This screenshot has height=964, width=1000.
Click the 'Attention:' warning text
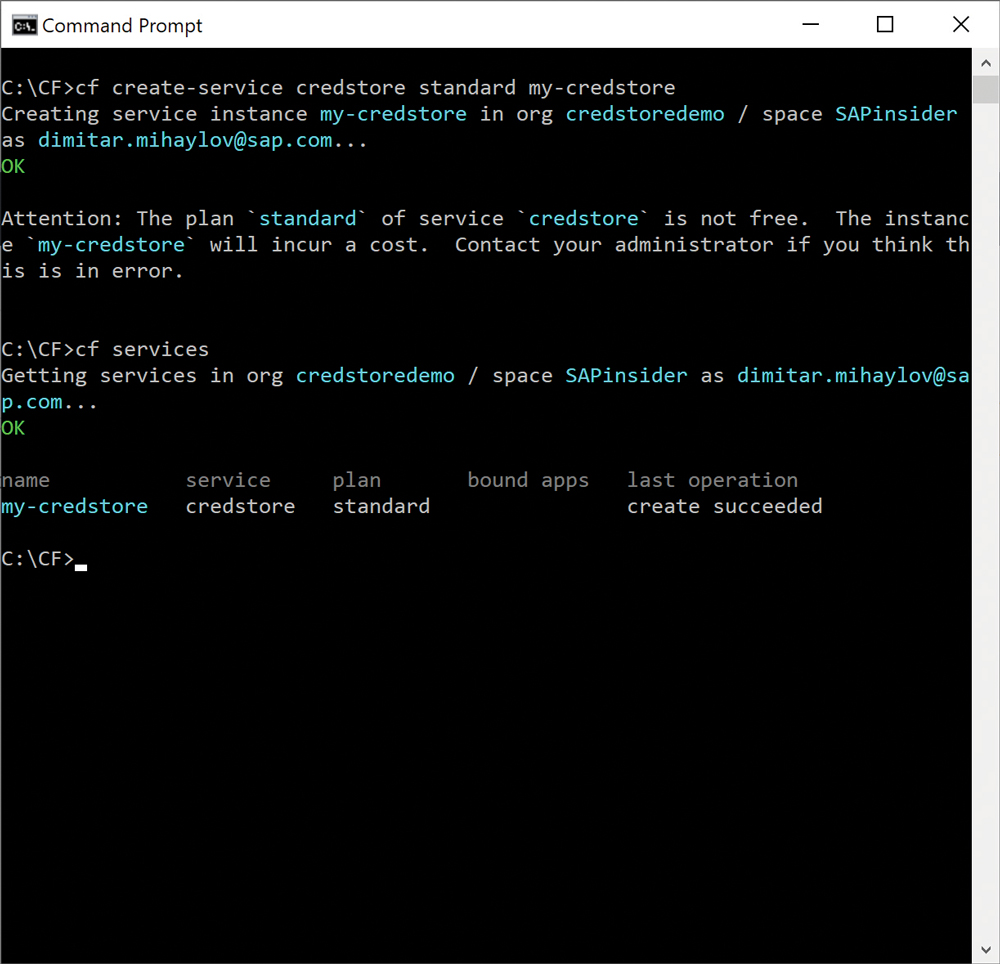point(63,218)
